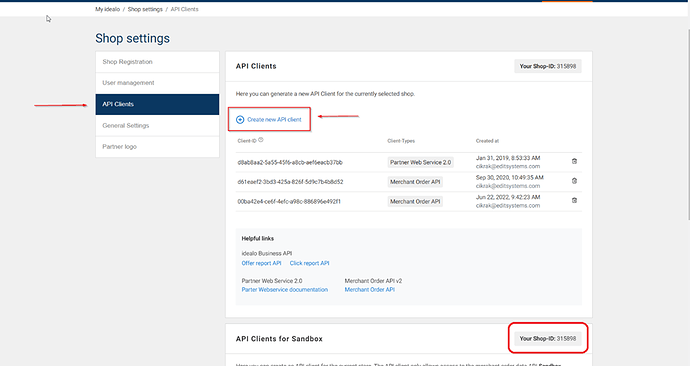Remove the Jun 22, 2022 API client

(574, 200)
